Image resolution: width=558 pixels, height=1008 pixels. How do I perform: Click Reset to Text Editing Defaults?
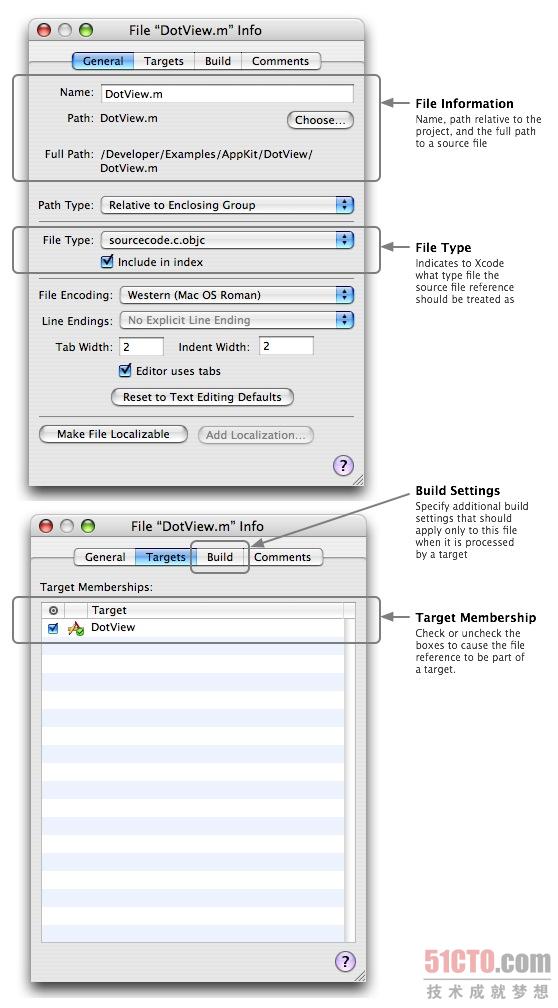(x=202, y=397)
